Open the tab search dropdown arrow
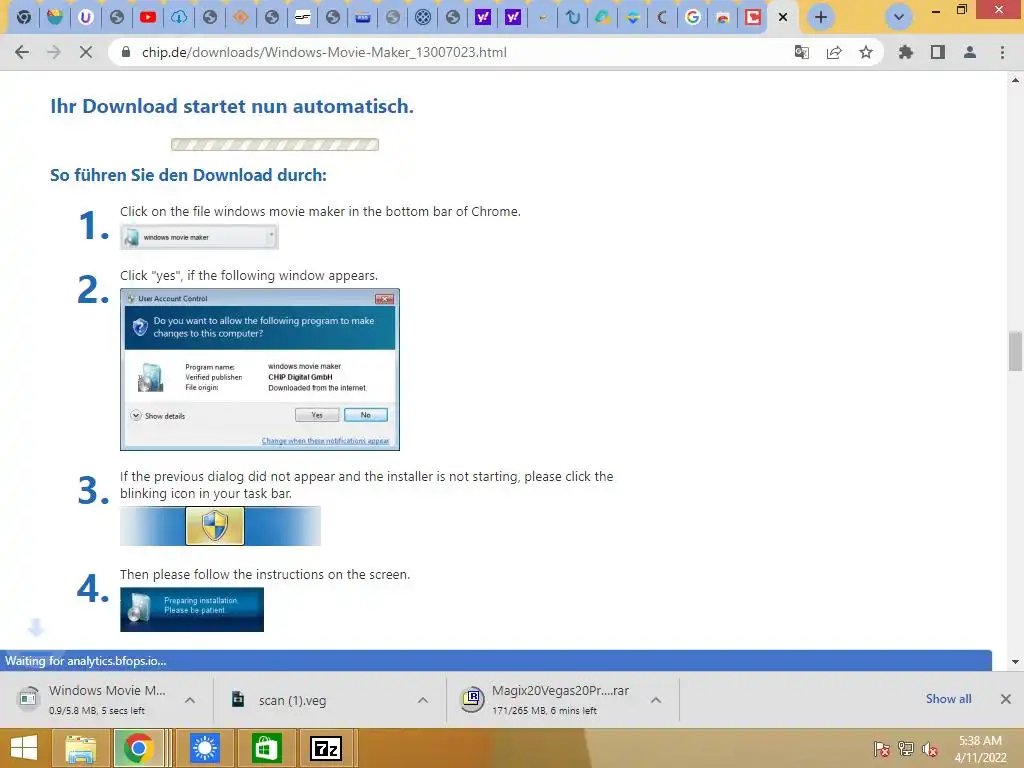 coord(899,17)
